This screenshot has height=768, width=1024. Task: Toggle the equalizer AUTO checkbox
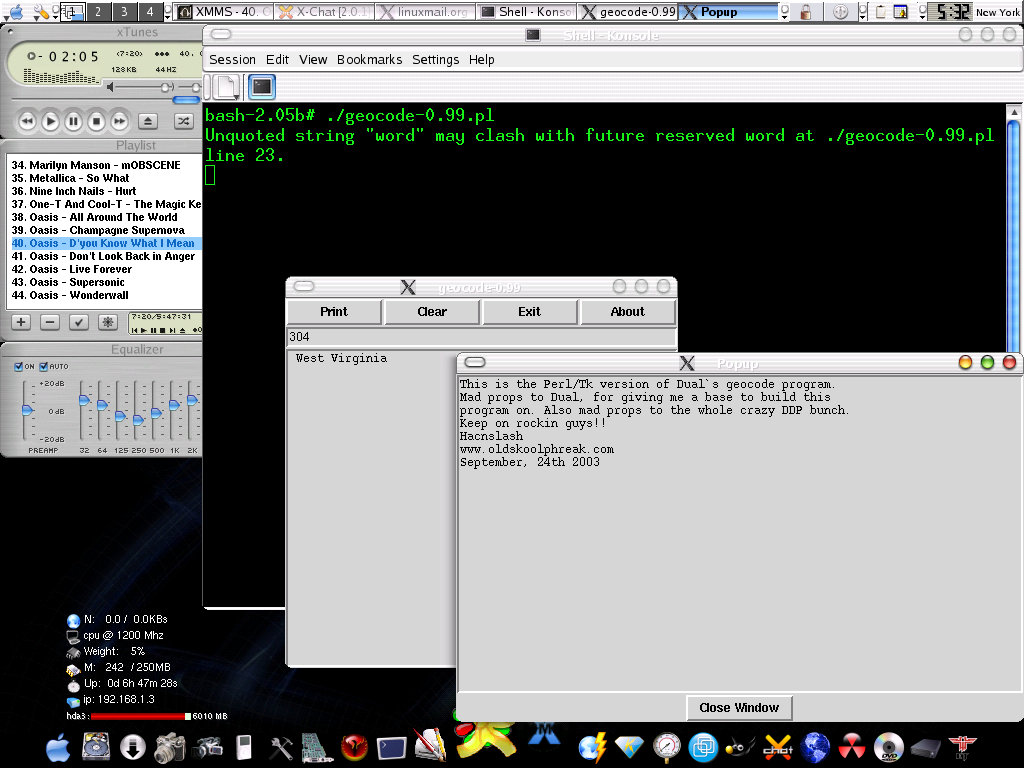pyautogui.click(x=44, y=367)
